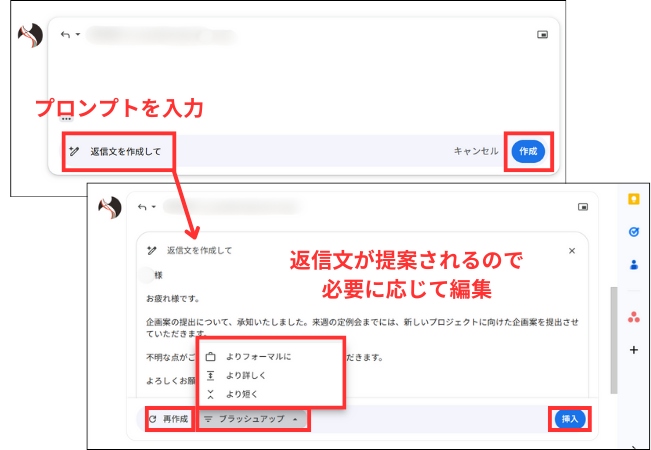Click the plus icon to get add-ons
This screenshot has height=450, width=651.
634,350
